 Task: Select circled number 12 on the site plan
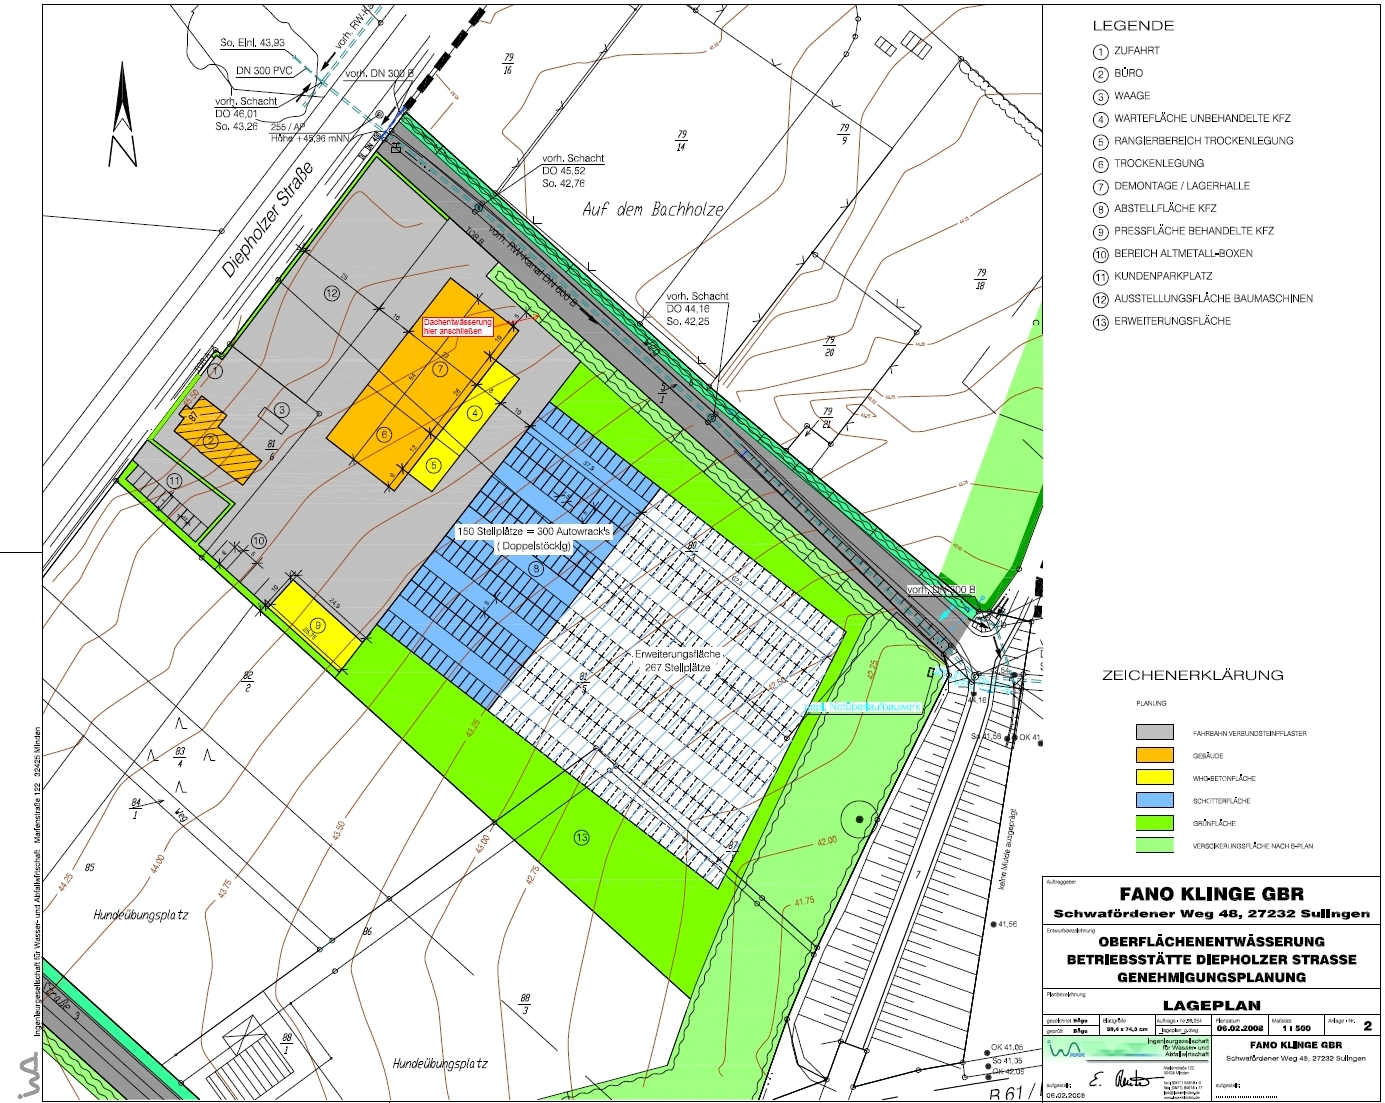(x=331, y=293)
